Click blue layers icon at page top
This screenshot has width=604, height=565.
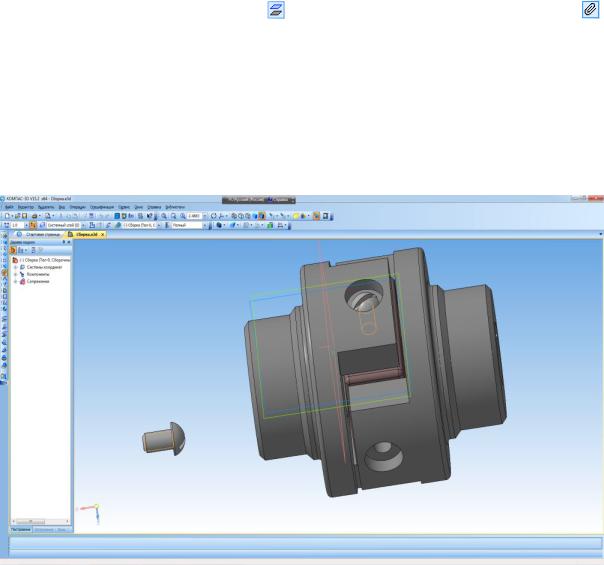[x=276, y=10]
